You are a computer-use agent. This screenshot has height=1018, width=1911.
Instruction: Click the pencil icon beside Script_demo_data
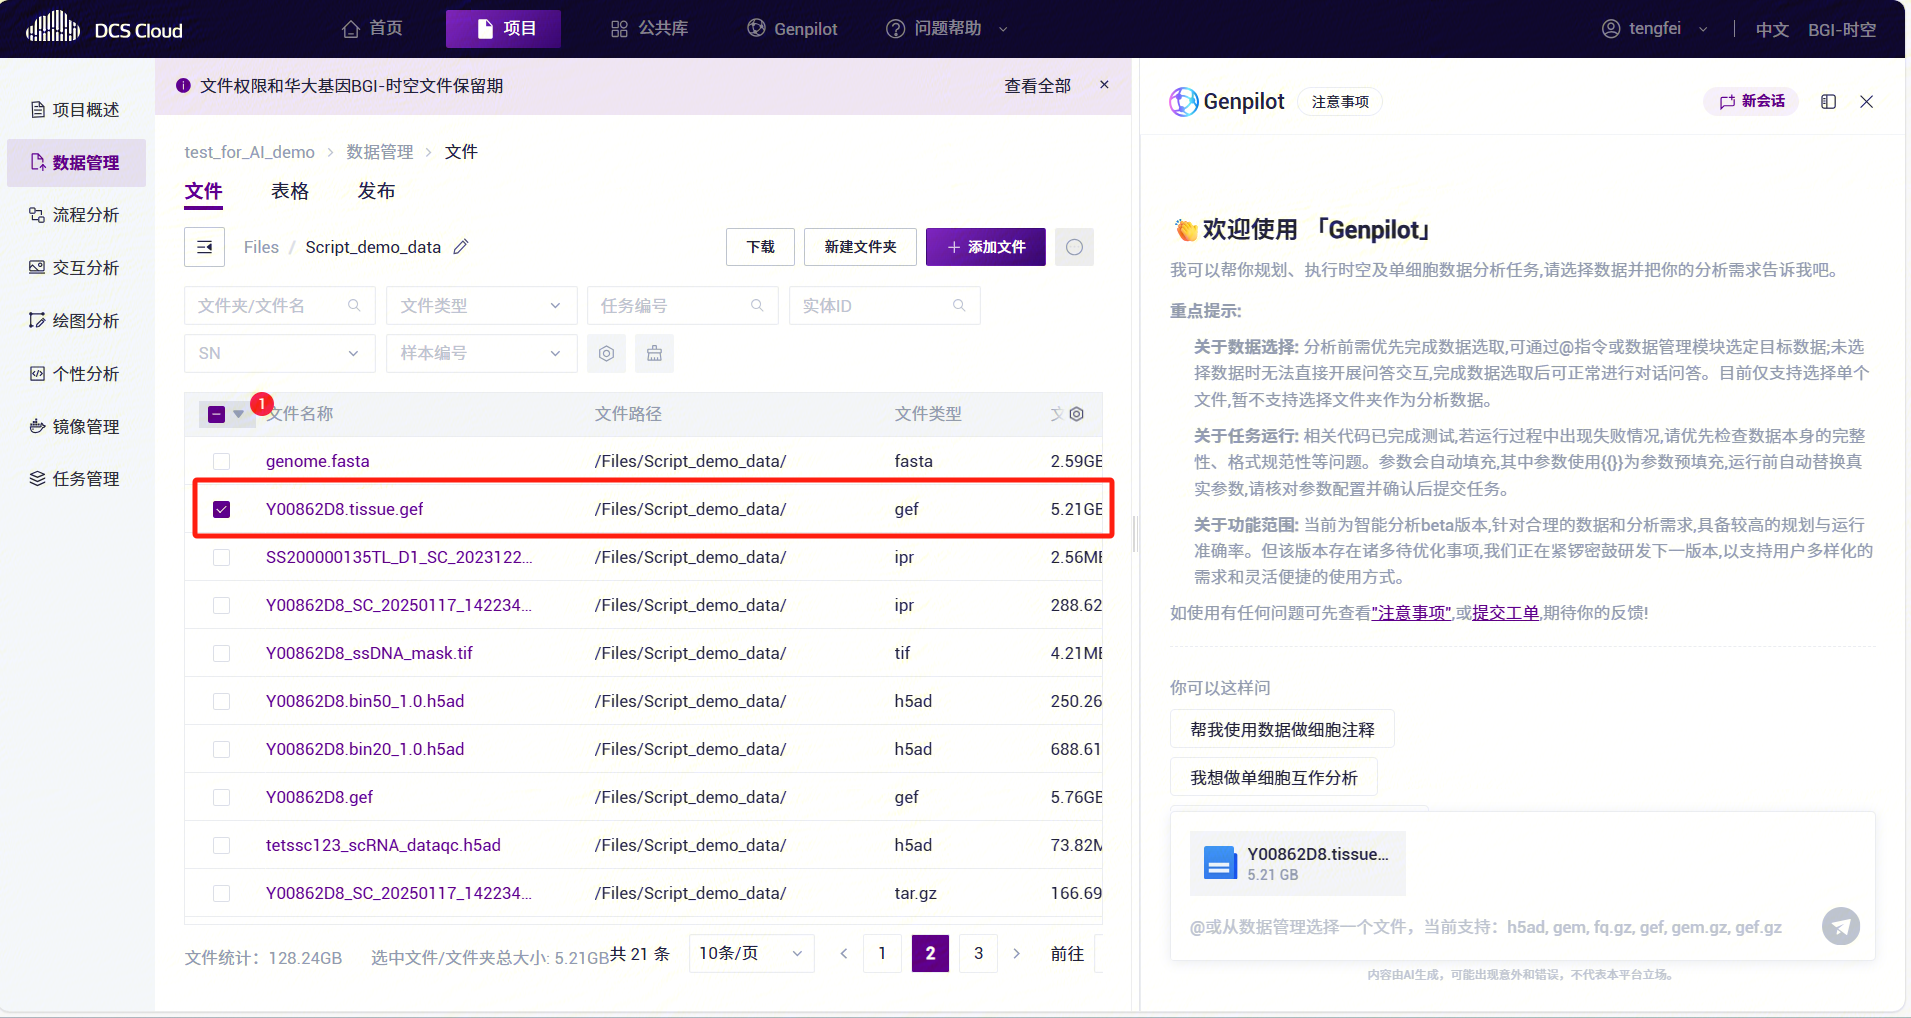(x=461, y=247)
